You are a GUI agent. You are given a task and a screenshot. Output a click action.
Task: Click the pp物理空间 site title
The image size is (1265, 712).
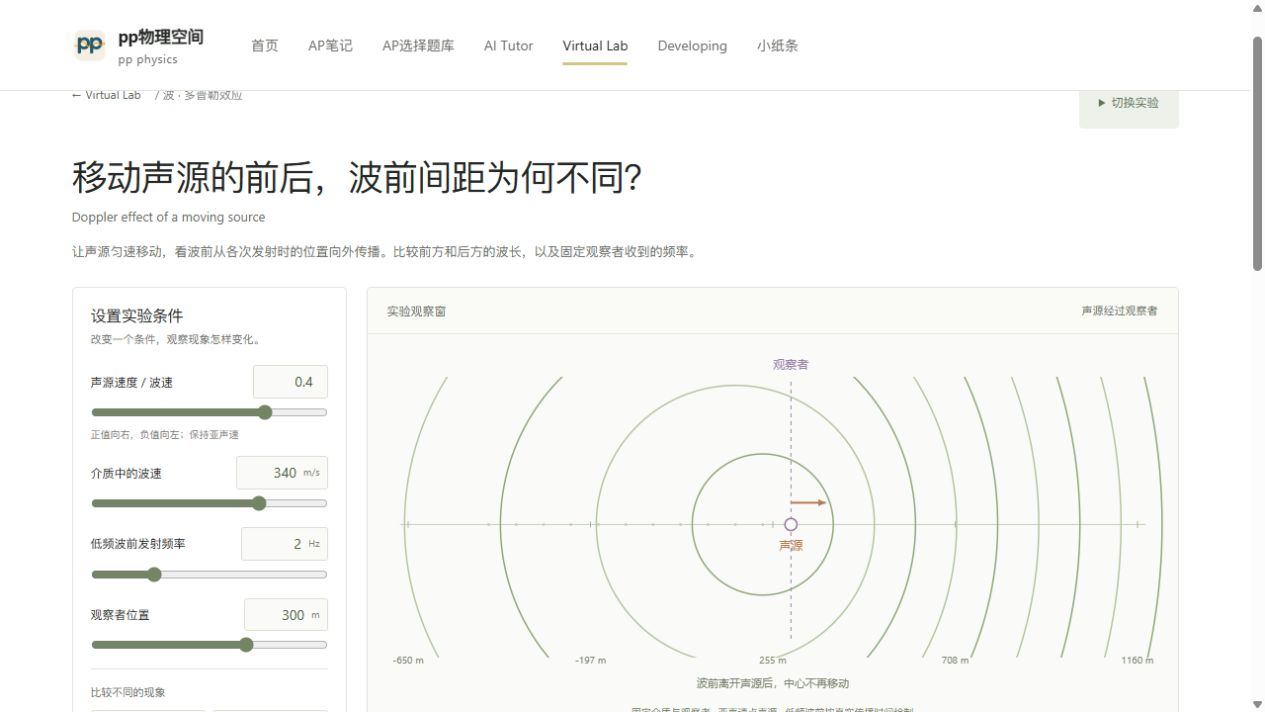pyautogui.click(x=161, y=37)
